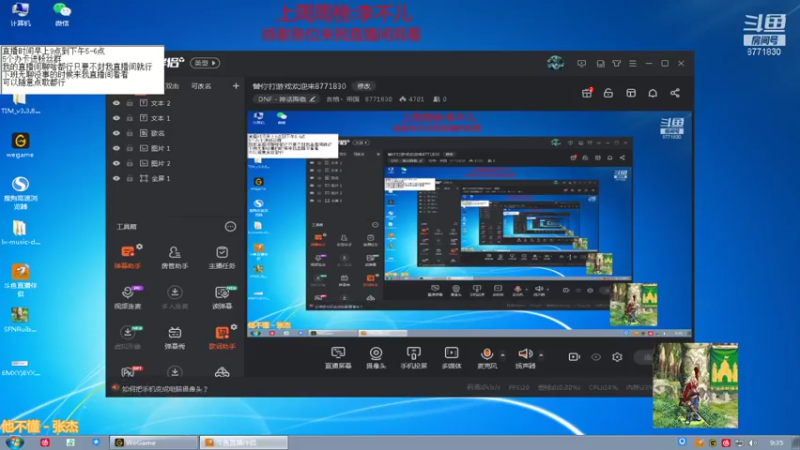Select the 文本 1 source row
800x450 pixels.
click(176, 118)
